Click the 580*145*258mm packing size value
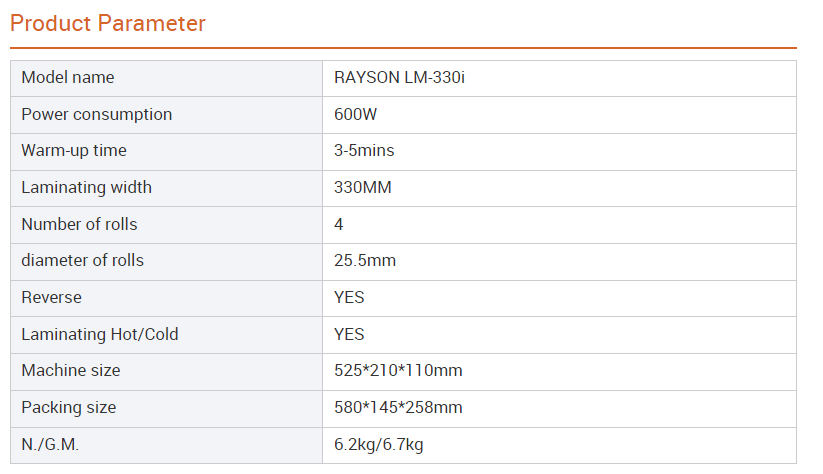 [398, 407]
